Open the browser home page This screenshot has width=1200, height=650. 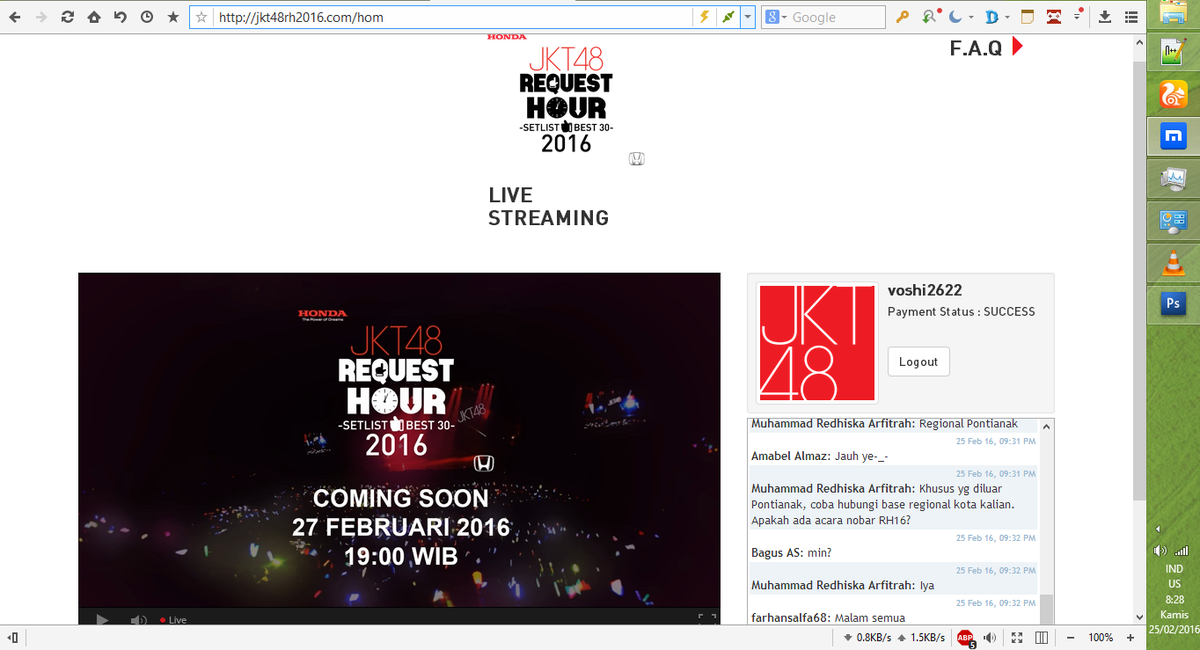(x=94, y=17)
